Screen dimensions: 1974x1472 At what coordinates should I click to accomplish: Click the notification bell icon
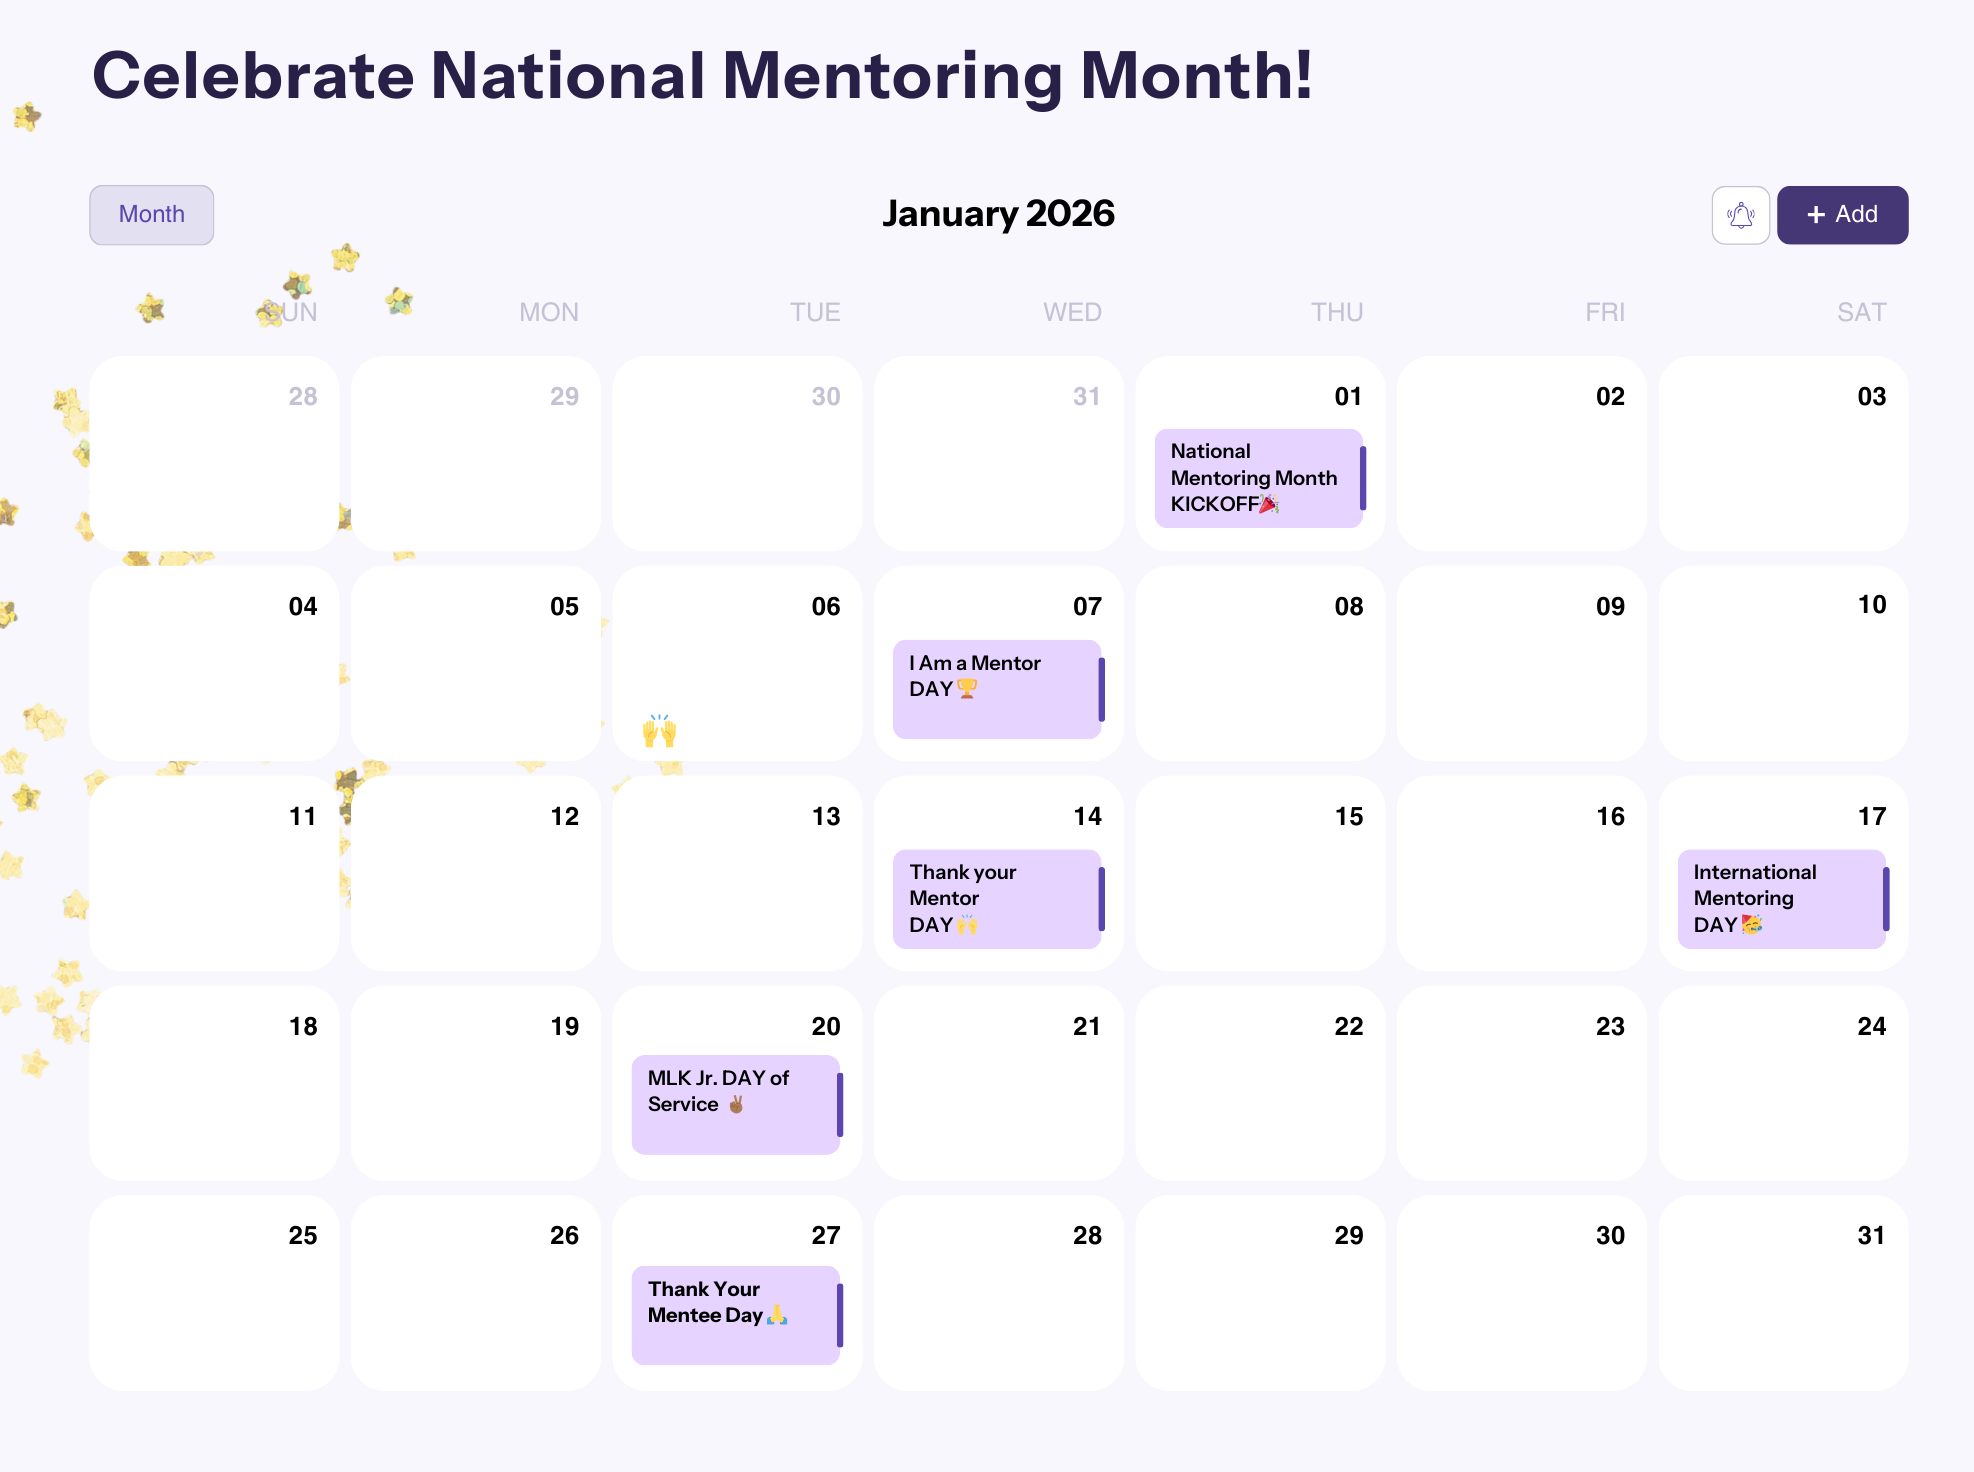click(x=1740, y=214)
